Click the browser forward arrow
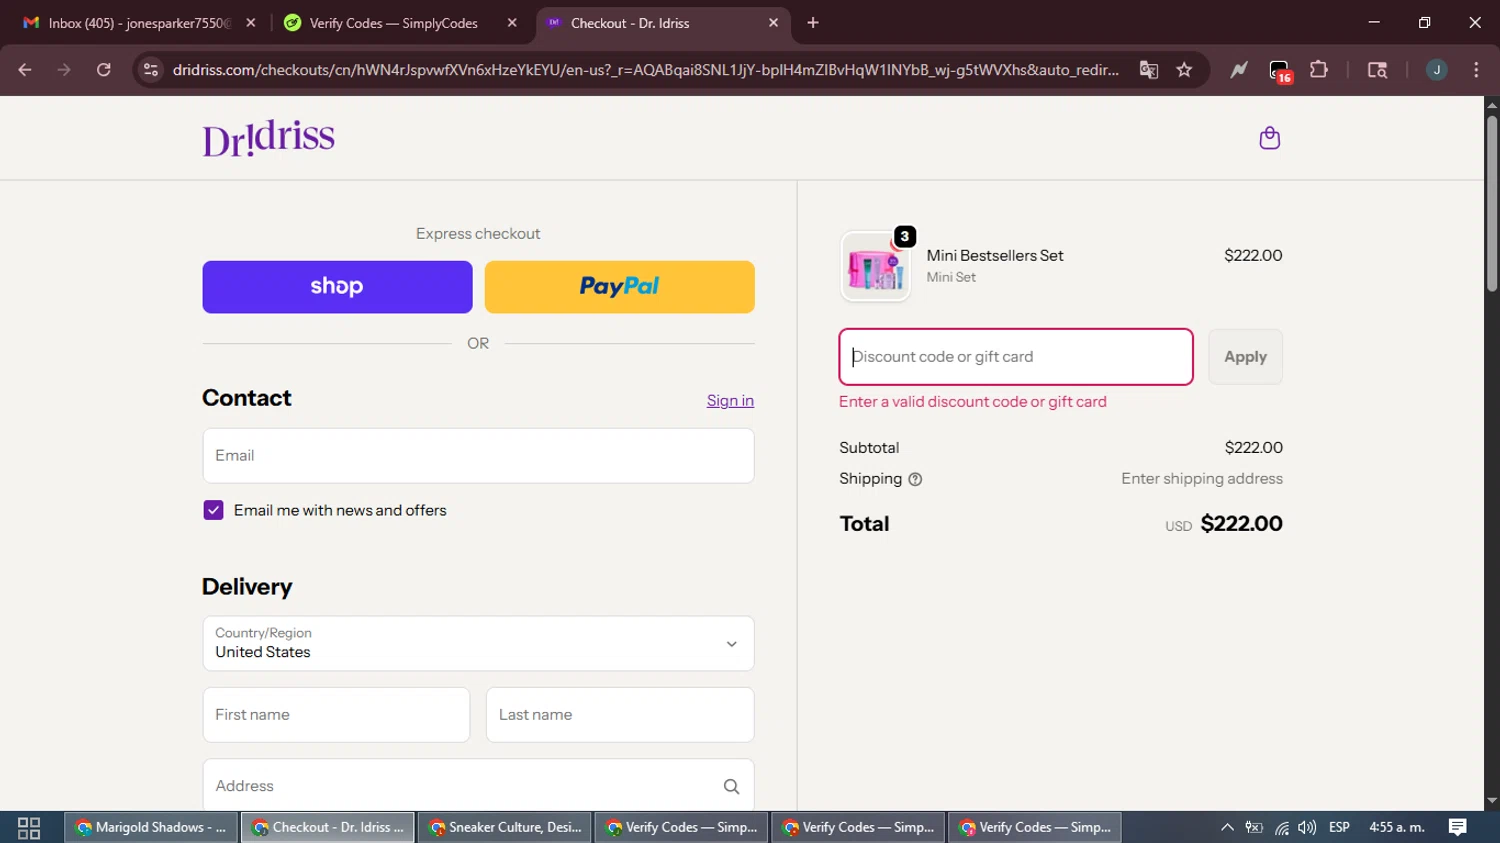Viewport: 1500px width, 843px height. [64, 70]
